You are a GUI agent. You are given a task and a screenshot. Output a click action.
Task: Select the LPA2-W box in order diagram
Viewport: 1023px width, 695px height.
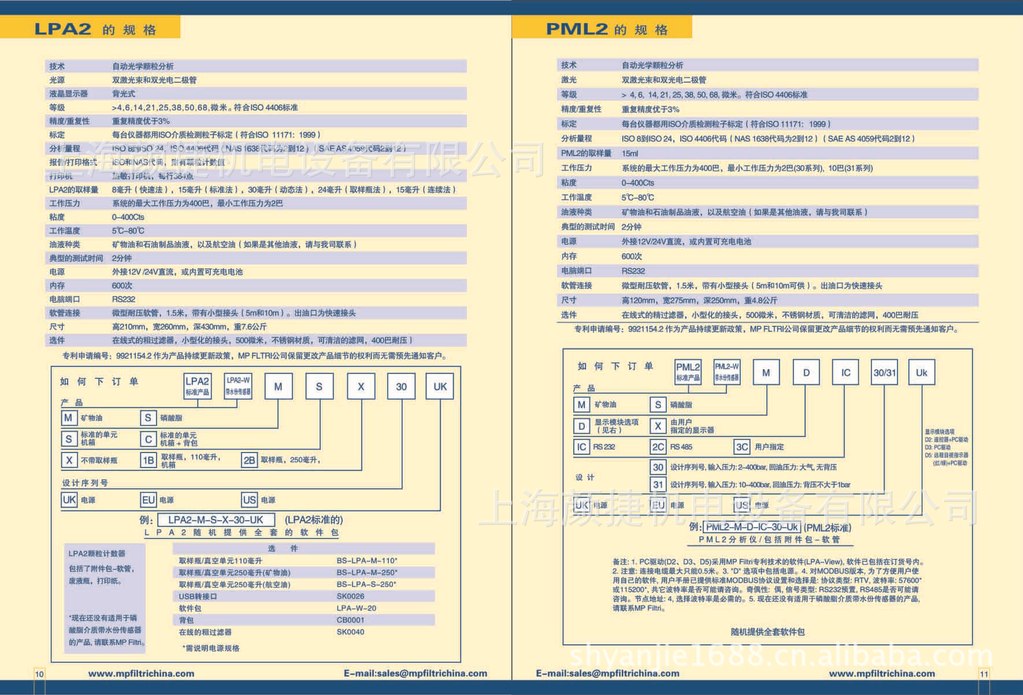click(x=238, y=386)
